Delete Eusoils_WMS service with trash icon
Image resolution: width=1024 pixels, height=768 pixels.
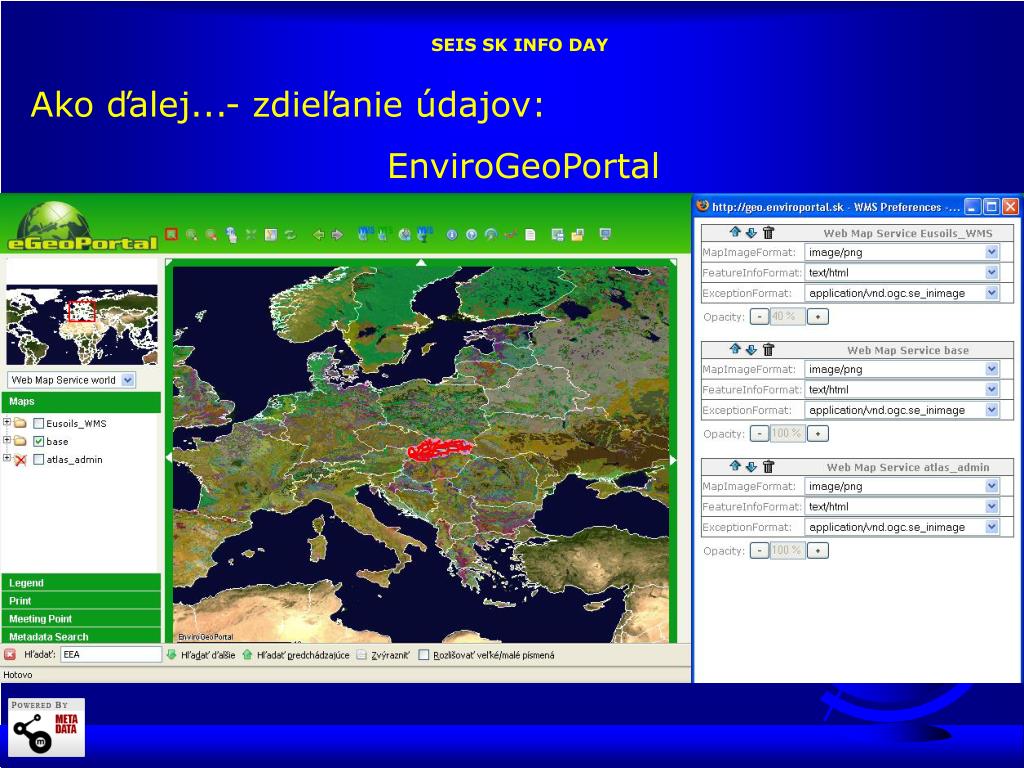pyautogui.click(x=768, y=232)
